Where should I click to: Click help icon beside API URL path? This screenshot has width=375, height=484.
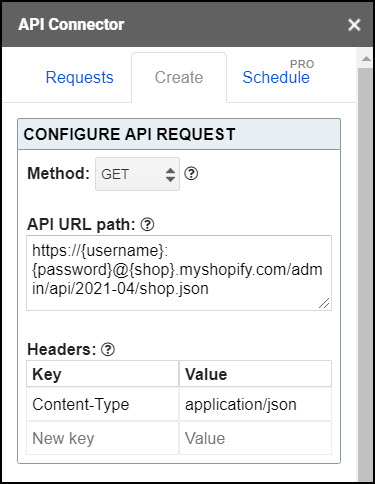coord(147,225)
